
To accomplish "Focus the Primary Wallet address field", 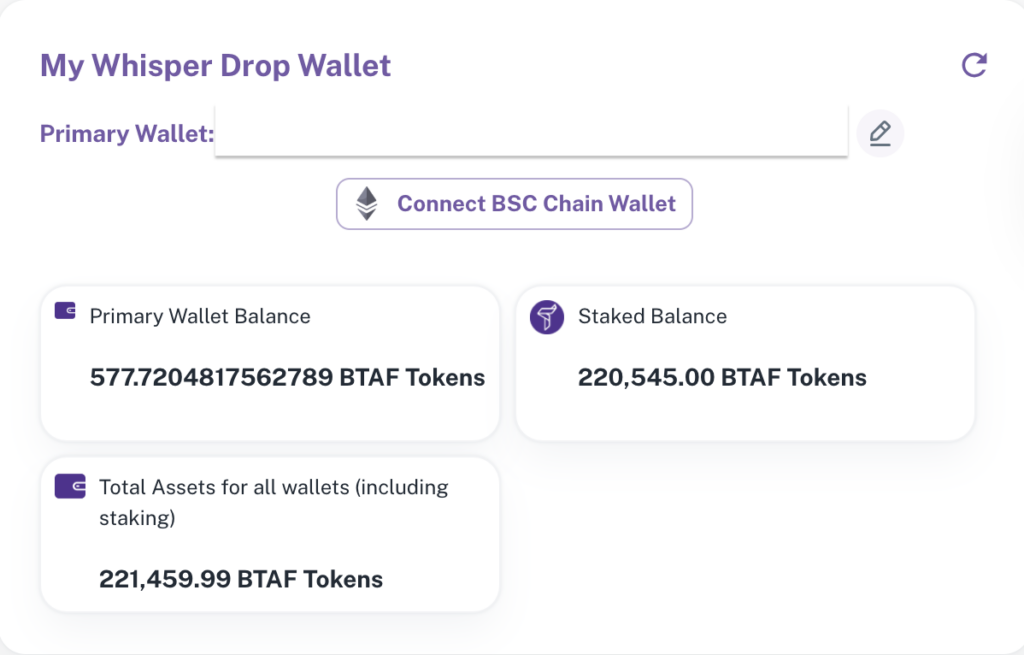I will 531,132.
